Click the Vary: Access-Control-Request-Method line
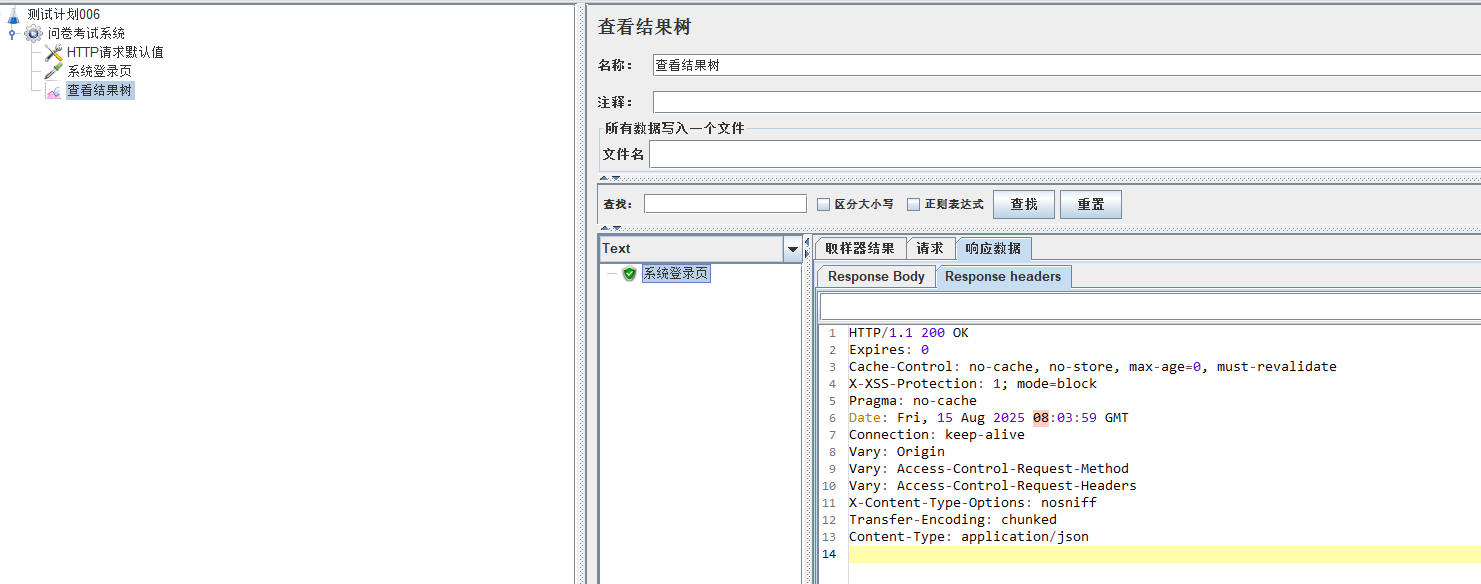1481x584 pixels. (988, 468)
